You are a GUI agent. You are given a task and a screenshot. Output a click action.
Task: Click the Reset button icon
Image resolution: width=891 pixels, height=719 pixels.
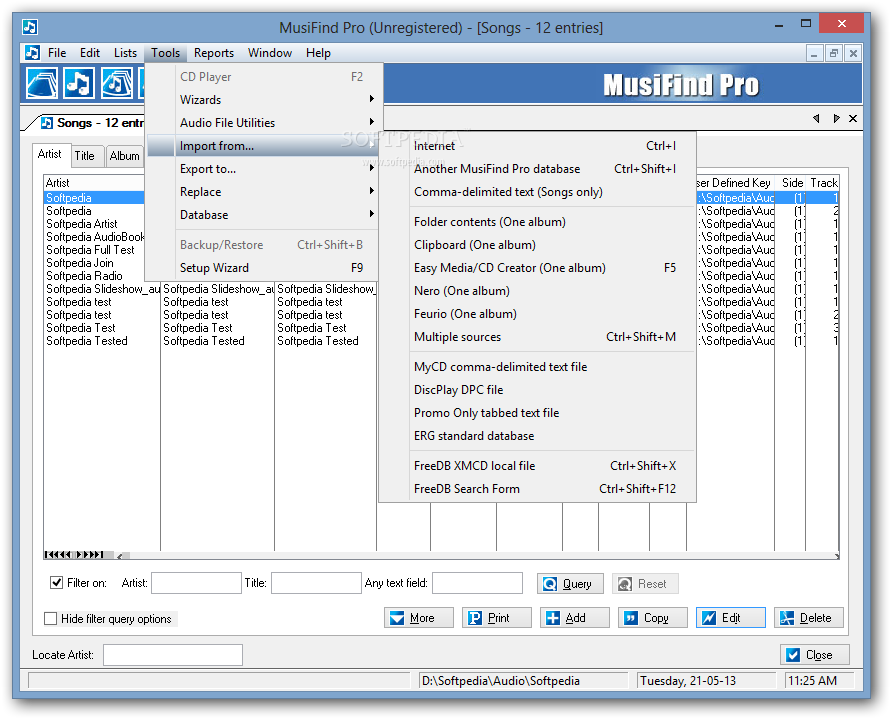pos(624,584)
